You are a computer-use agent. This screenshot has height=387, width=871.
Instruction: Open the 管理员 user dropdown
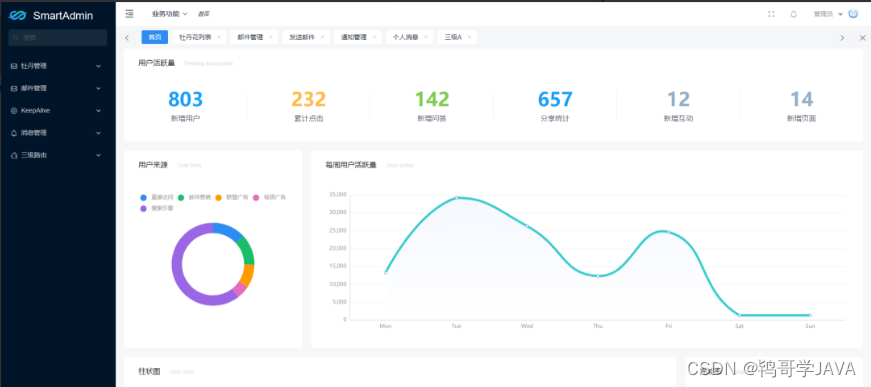[829, 14]
